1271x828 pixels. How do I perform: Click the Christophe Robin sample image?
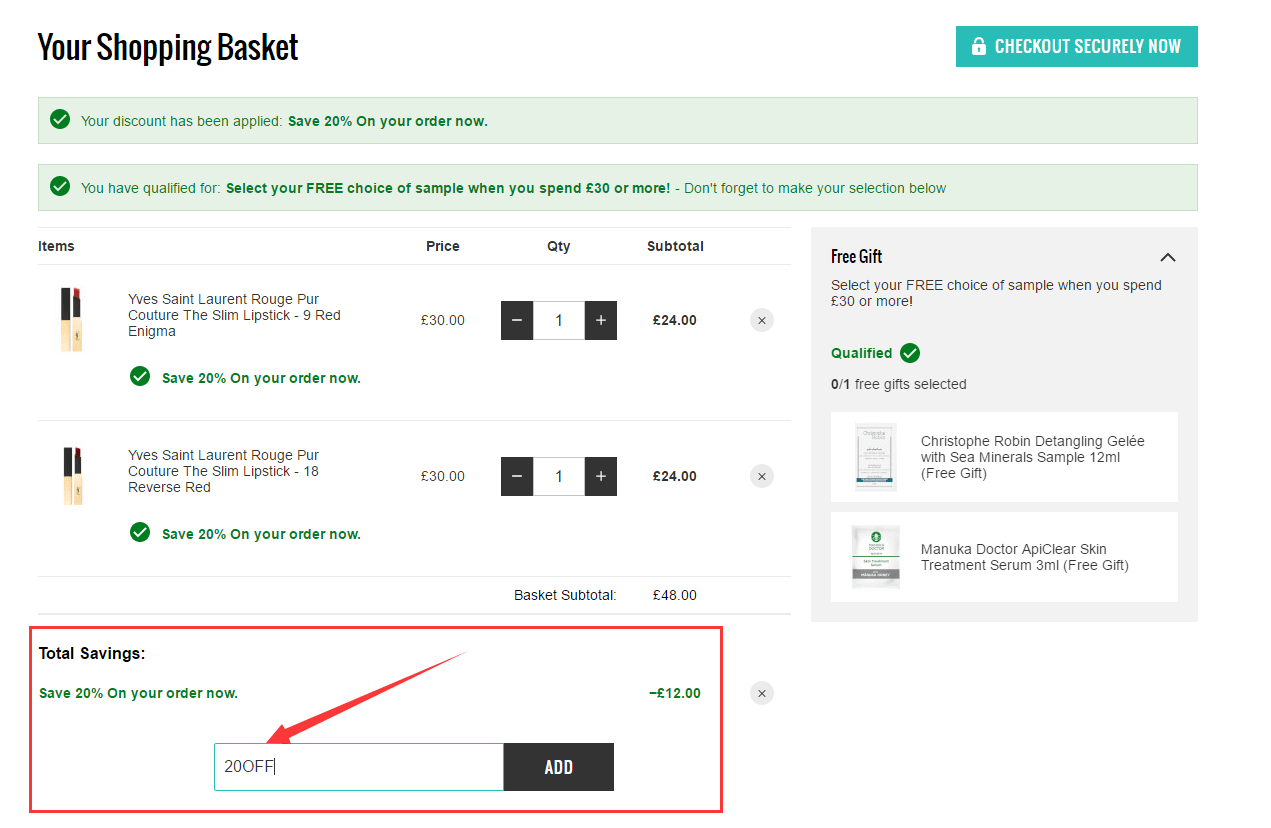click(876, 457)
